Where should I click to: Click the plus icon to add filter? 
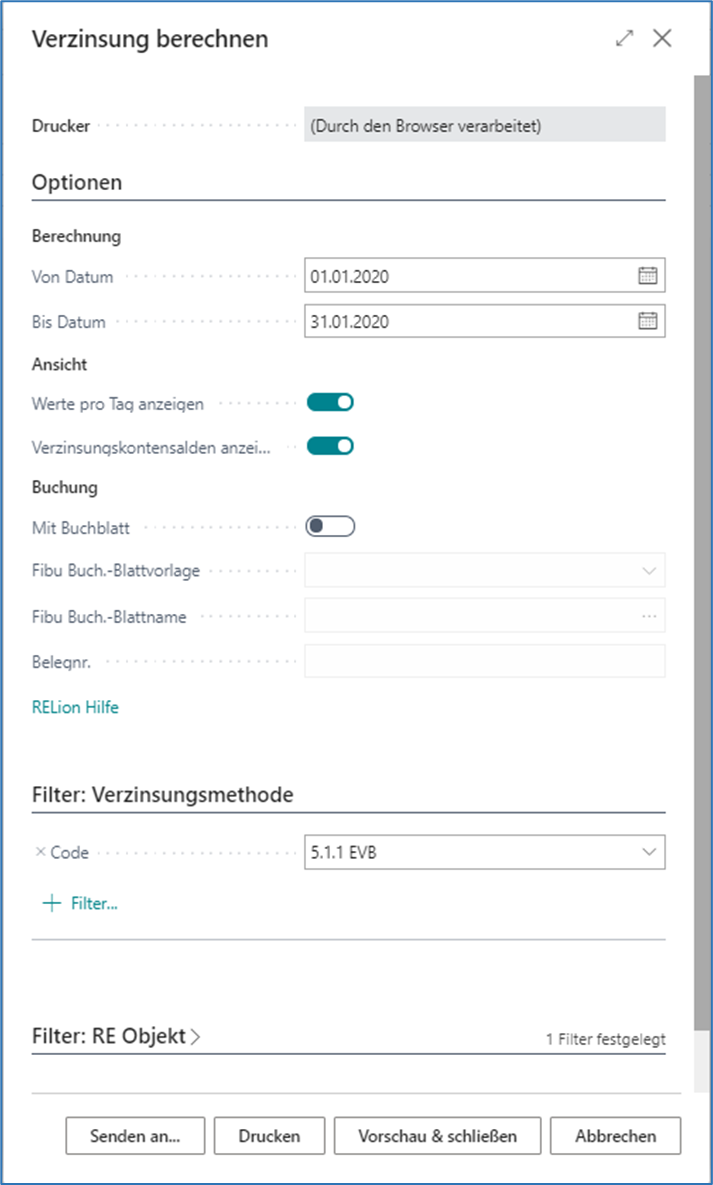(x=51, y=903)
